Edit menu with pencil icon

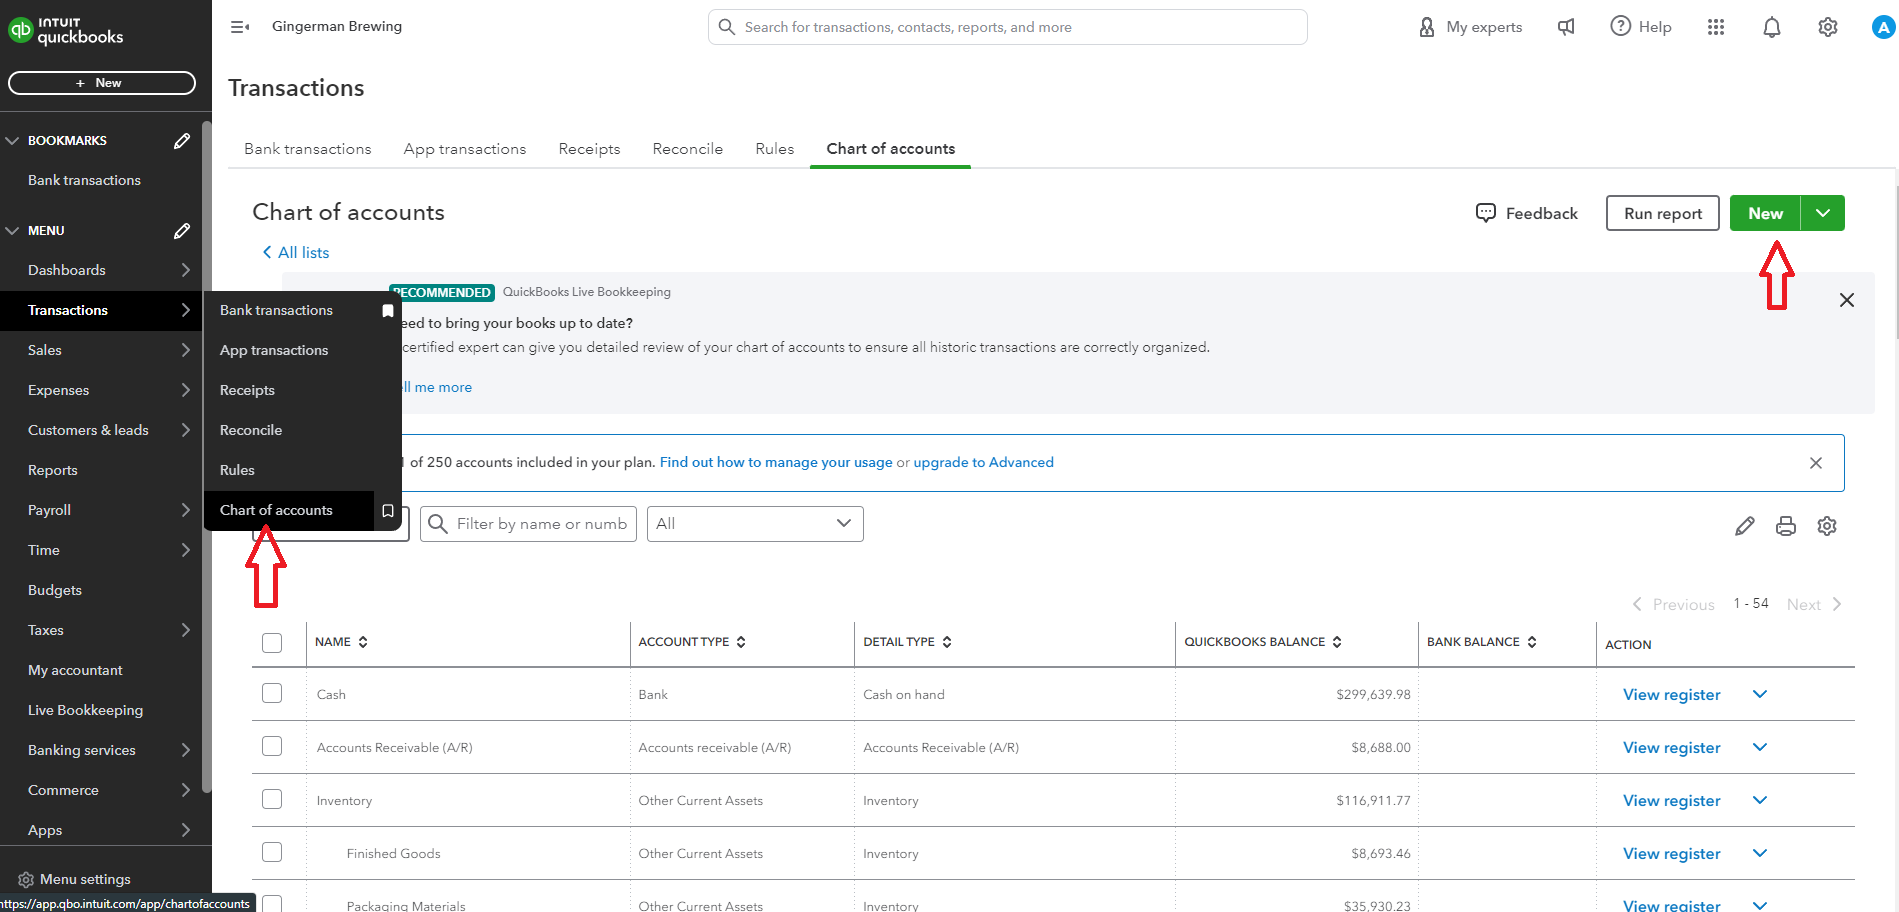point(182,231)
